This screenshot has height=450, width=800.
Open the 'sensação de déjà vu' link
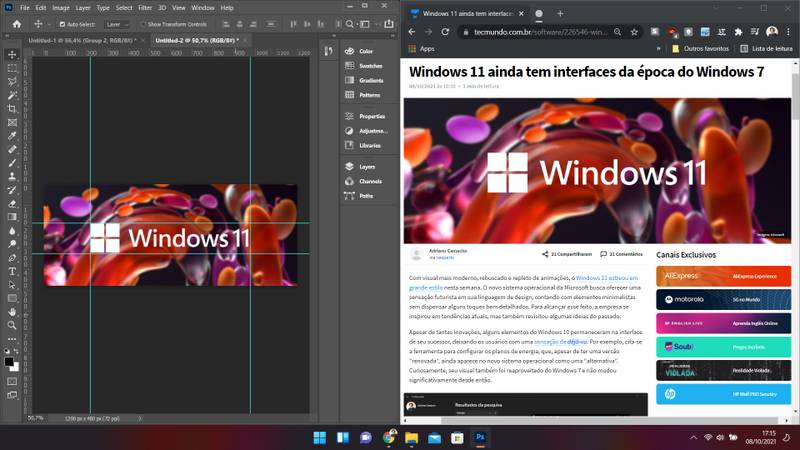[x=561, y=342]
